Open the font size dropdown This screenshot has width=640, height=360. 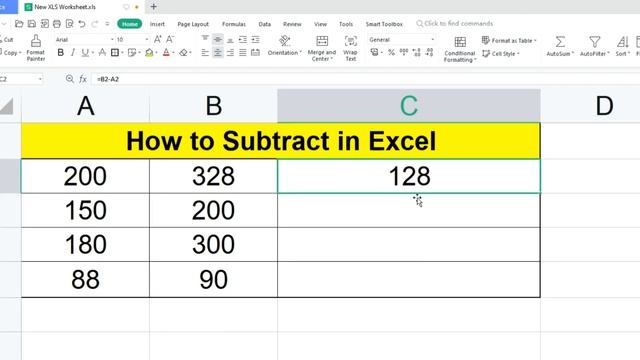tap(147, 40)
